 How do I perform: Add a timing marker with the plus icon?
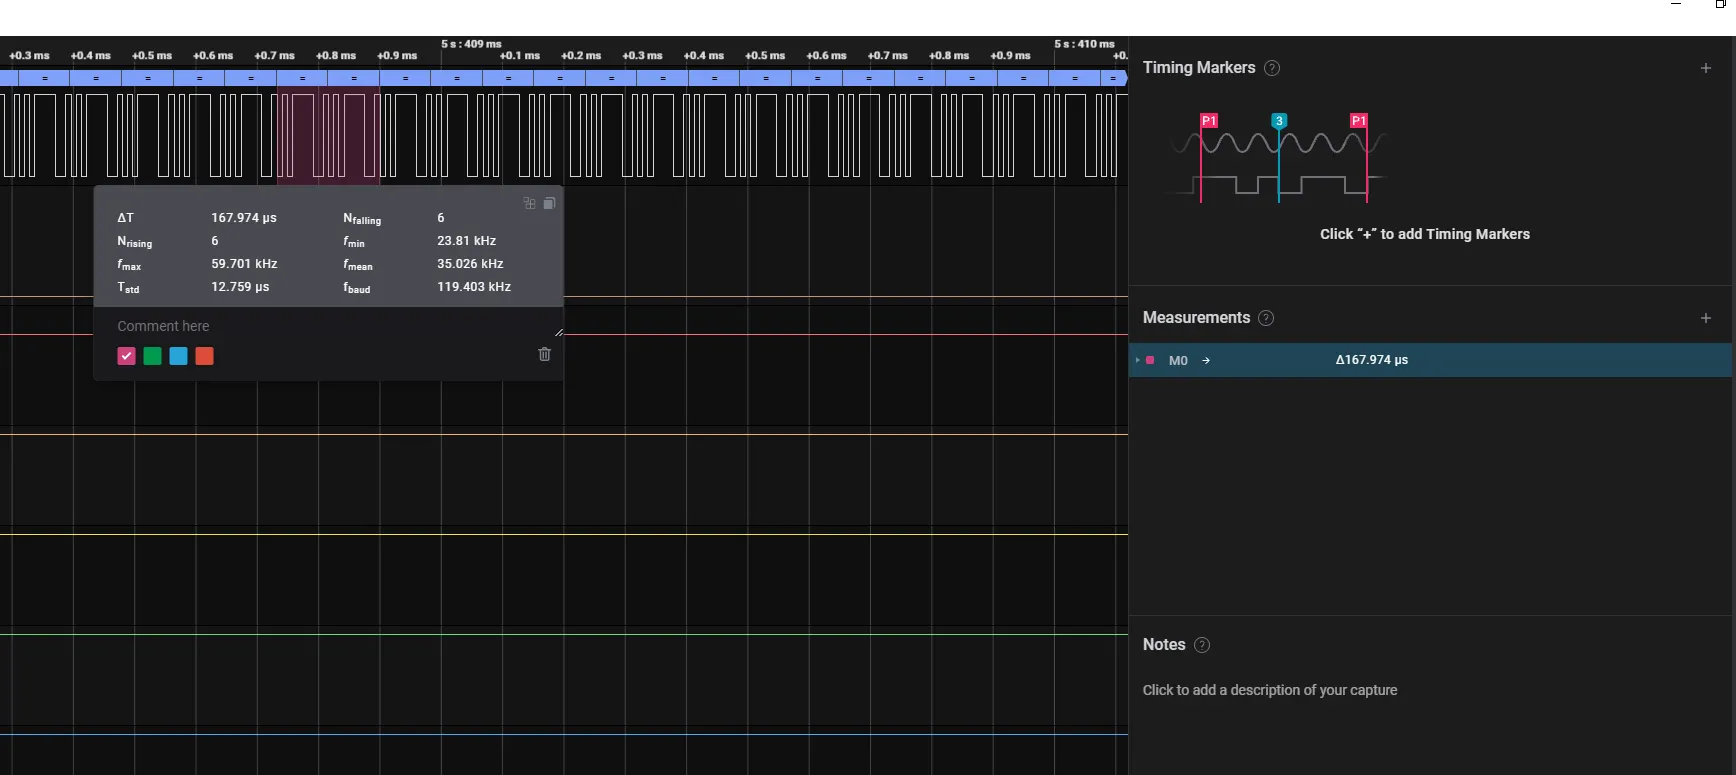[1706, 68]
